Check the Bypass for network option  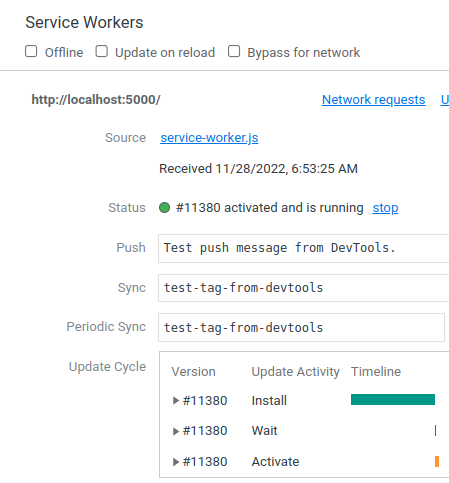click(234, 52)
